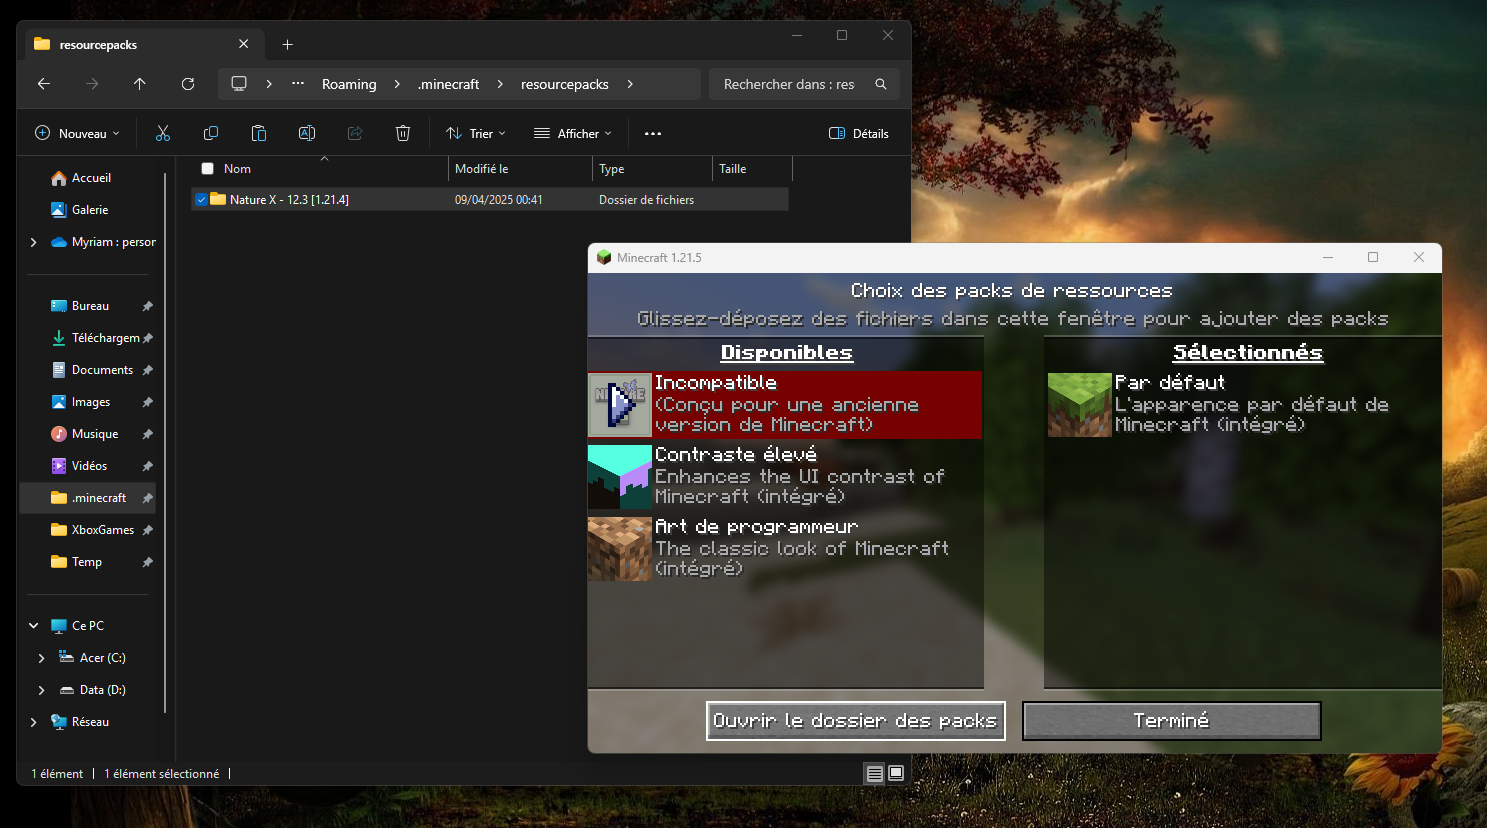Image resolution: width=1487 pixels, height=828 pixels.
Task: Open the Afficher view dropdown
Action: tap(573, 133)
